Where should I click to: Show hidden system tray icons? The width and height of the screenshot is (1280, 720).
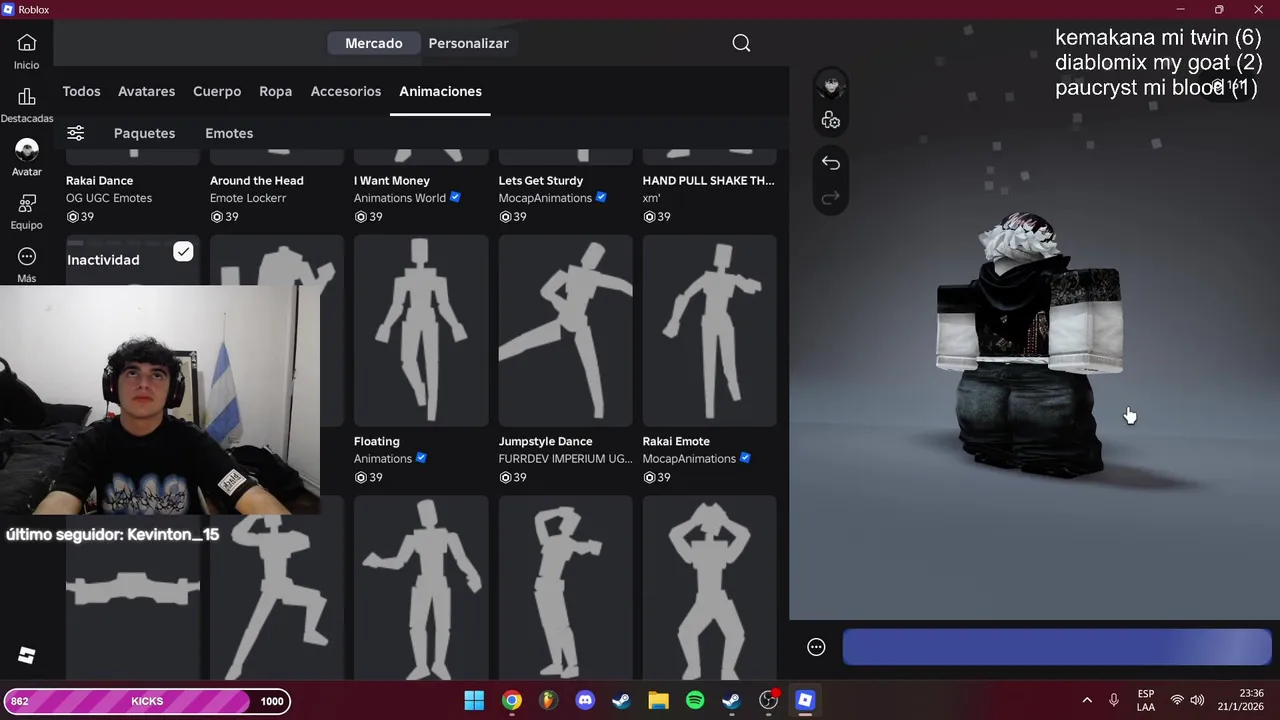tap(1087, 701)
